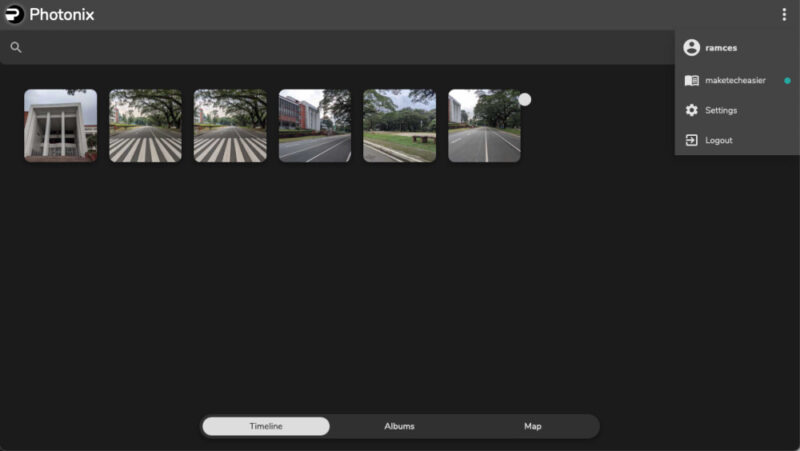Viewport: 800px width, 451px height.
Task: Click the Logout door icon
Action: pyautogui.click(x=692, y=140)
